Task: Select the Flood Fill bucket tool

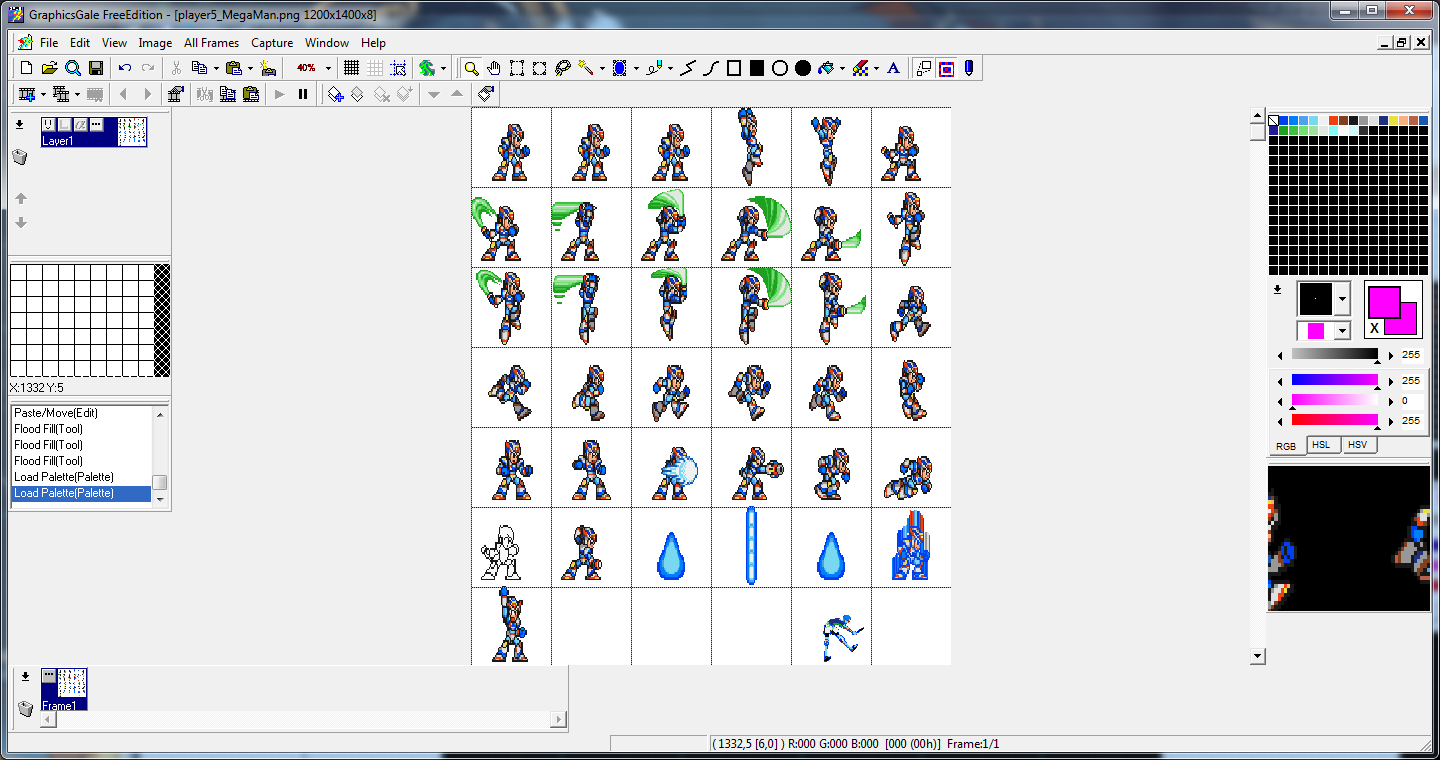Action: click(826, 68)
